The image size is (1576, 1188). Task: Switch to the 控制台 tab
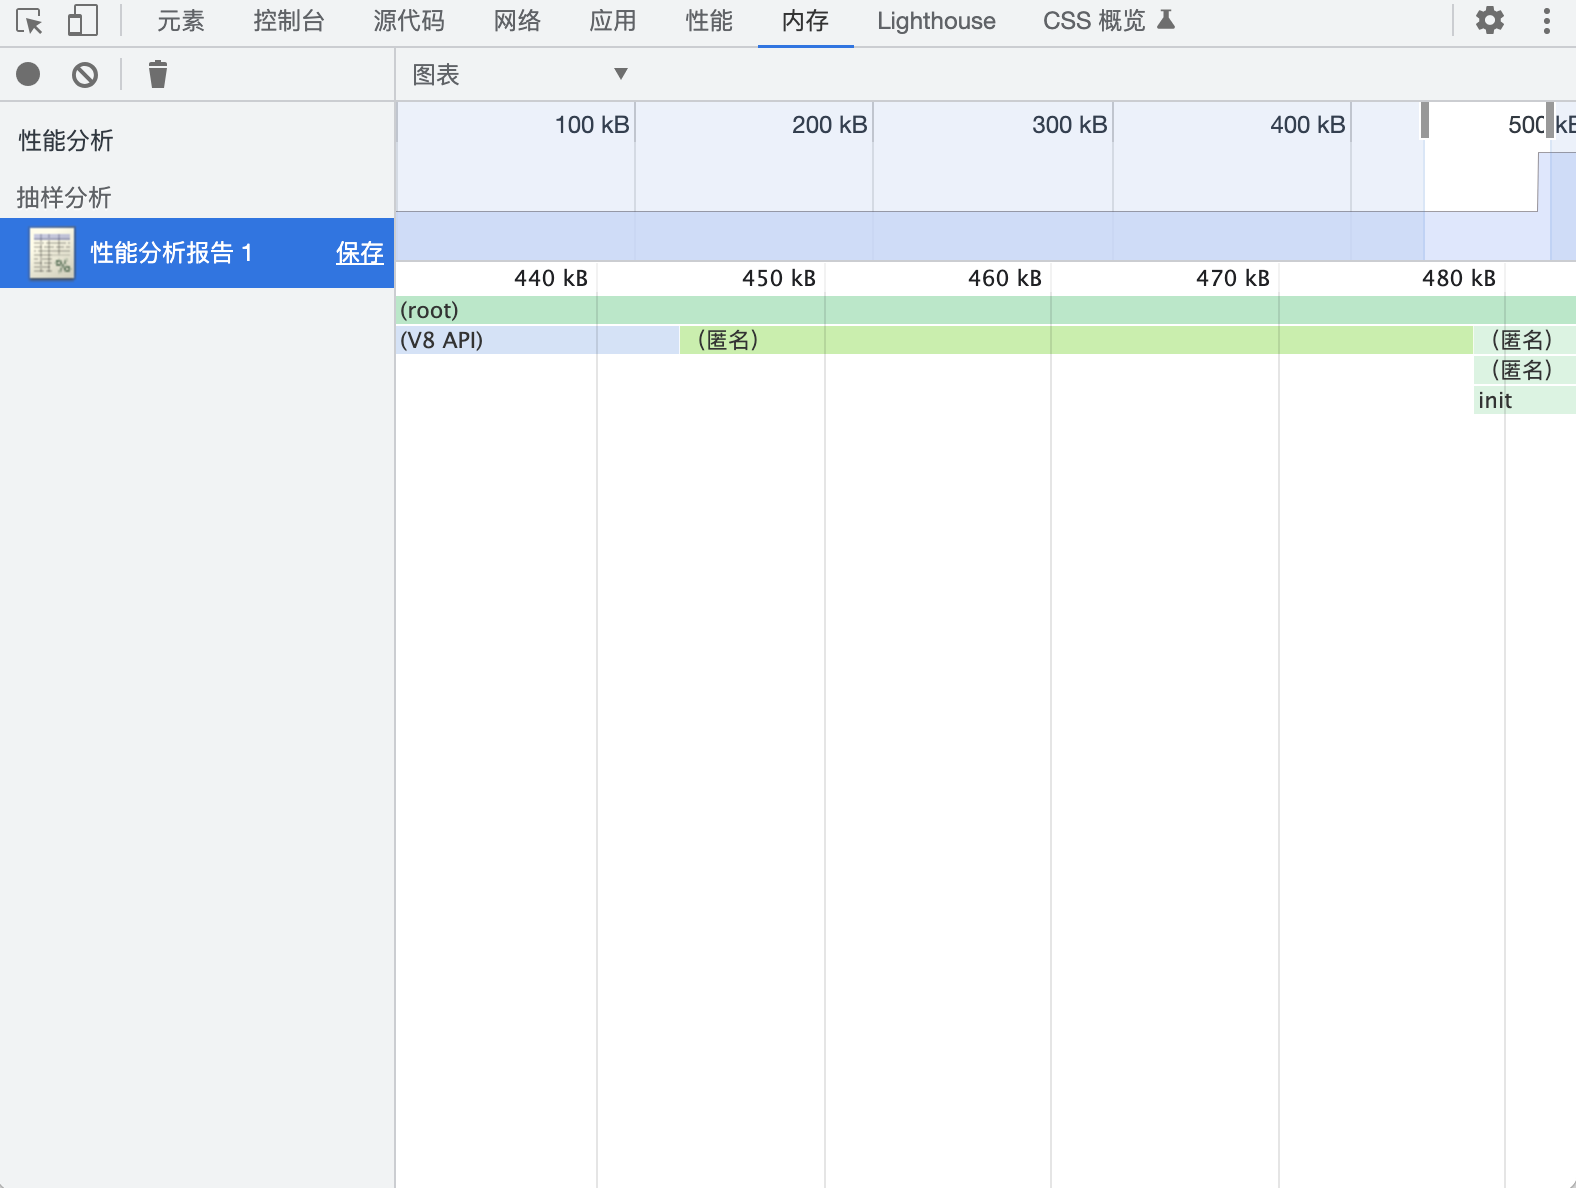pos(289,21)
